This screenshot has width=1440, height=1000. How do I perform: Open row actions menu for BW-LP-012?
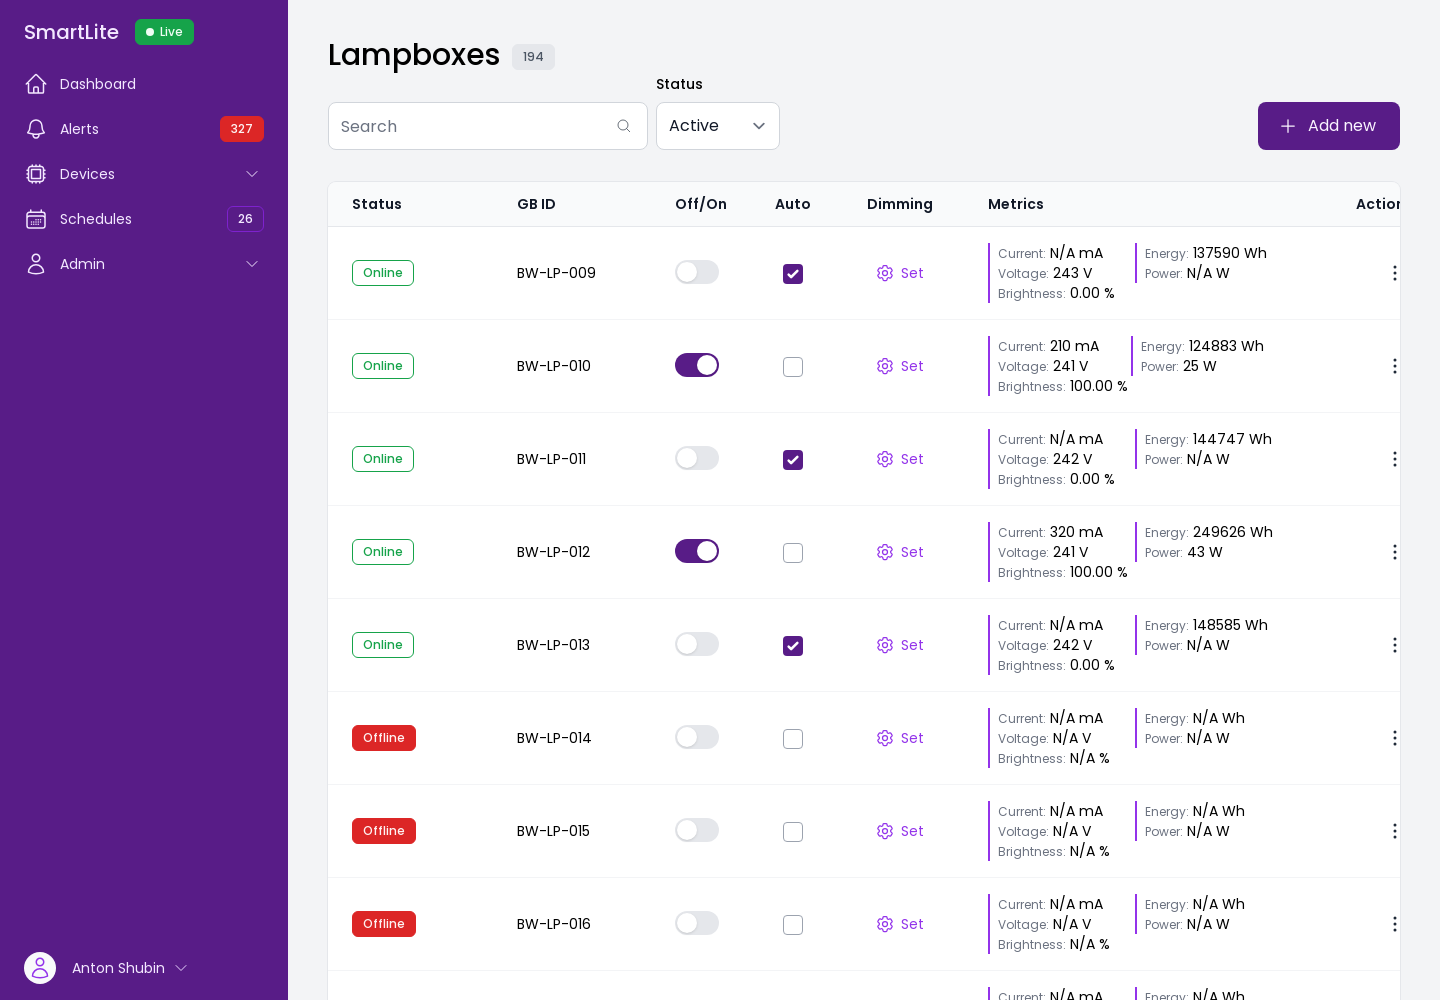[x=1394, y=552]
